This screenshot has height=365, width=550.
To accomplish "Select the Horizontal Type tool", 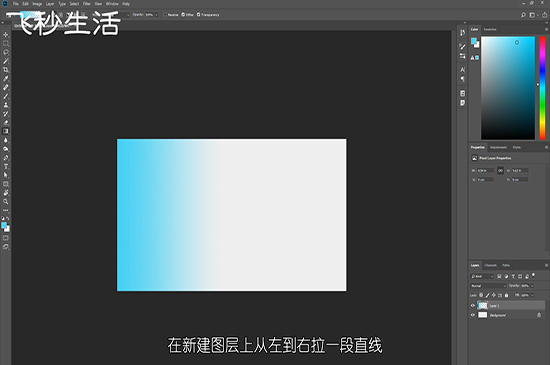I will coord(6,167).
